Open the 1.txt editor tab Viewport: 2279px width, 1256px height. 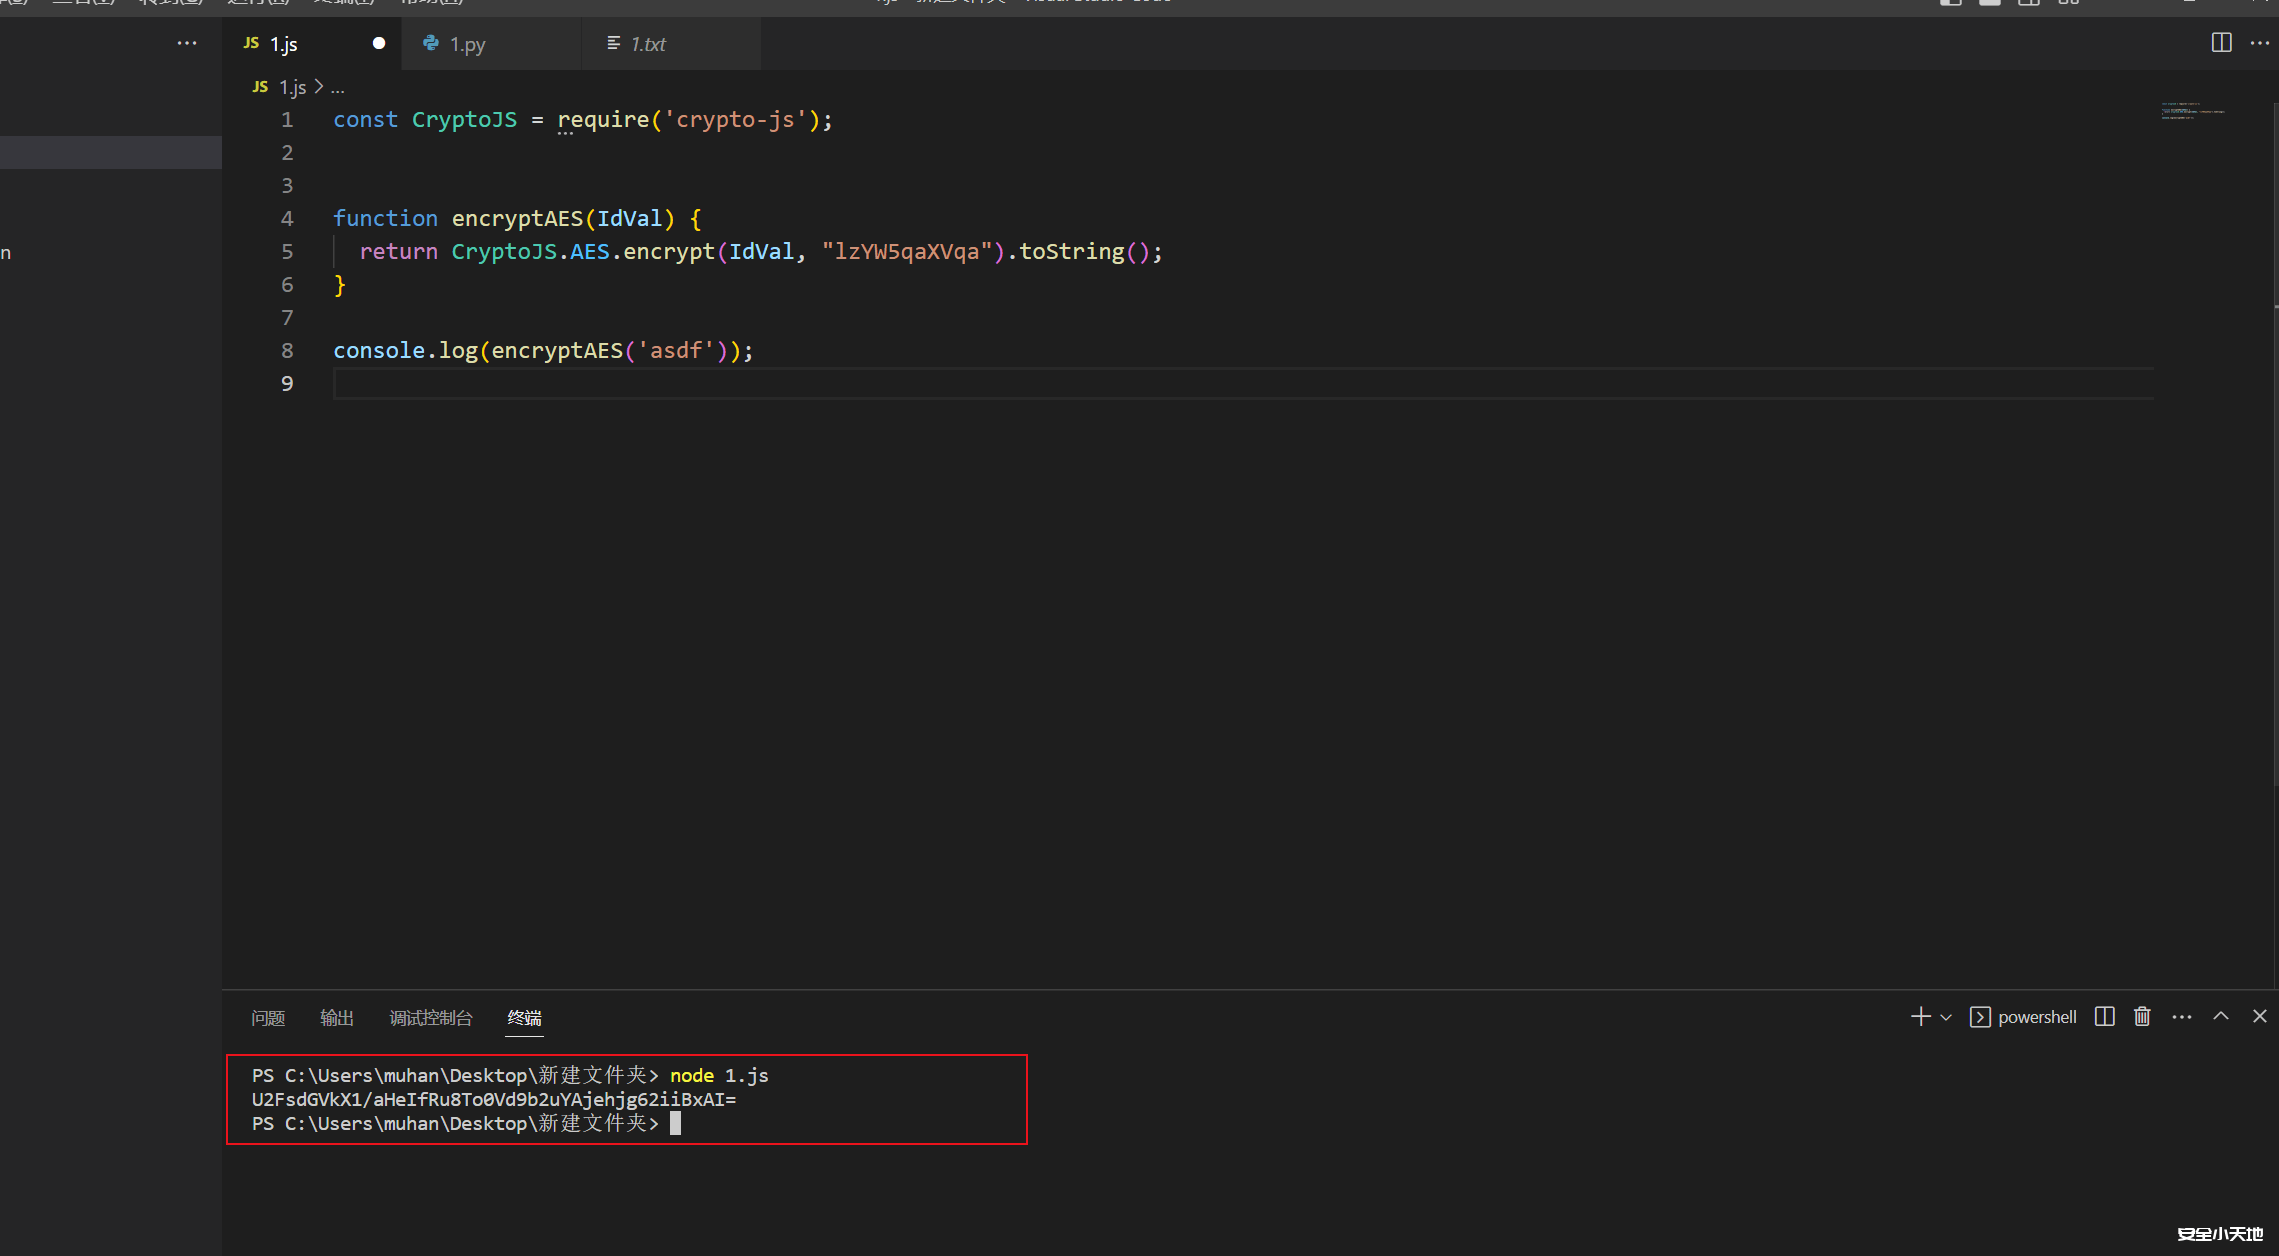671,44
